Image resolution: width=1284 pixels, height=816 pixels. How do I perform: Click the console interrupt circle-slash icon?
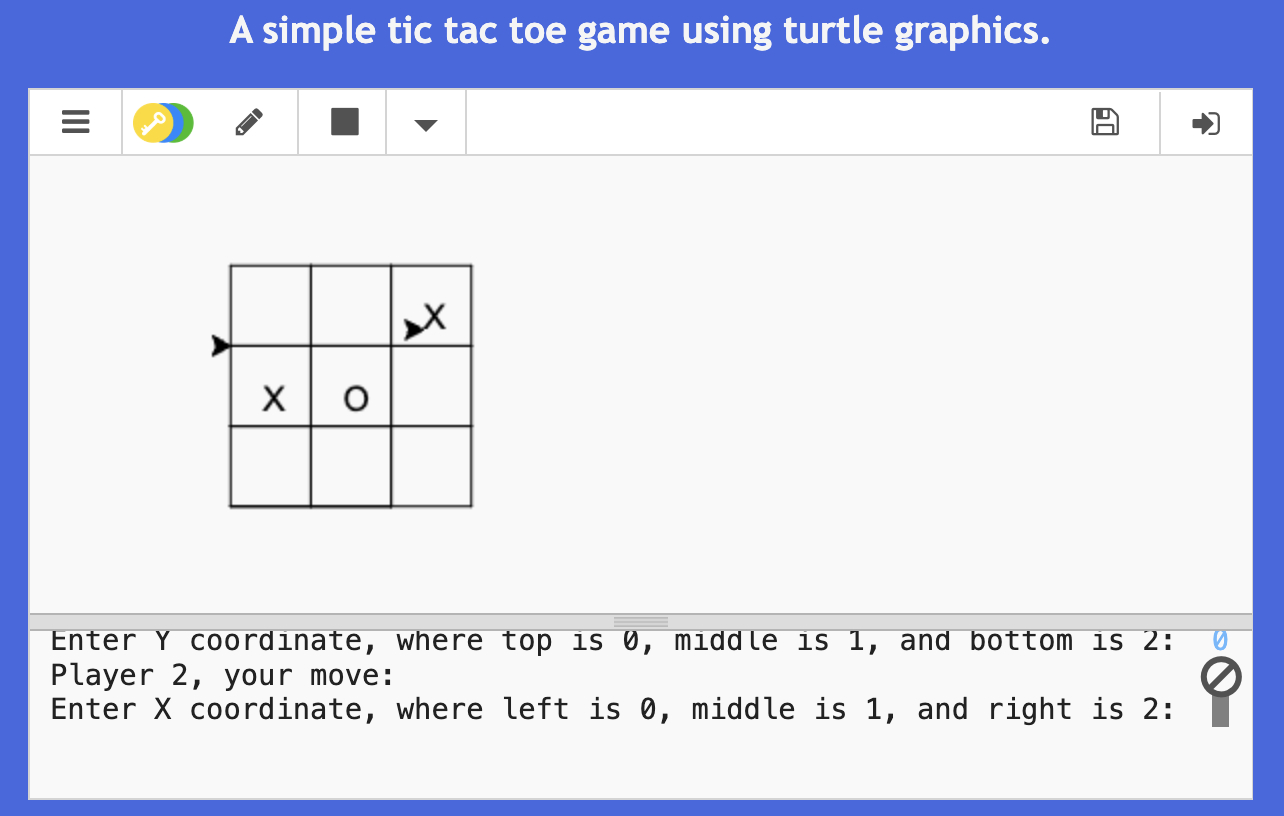[1221, 677]
